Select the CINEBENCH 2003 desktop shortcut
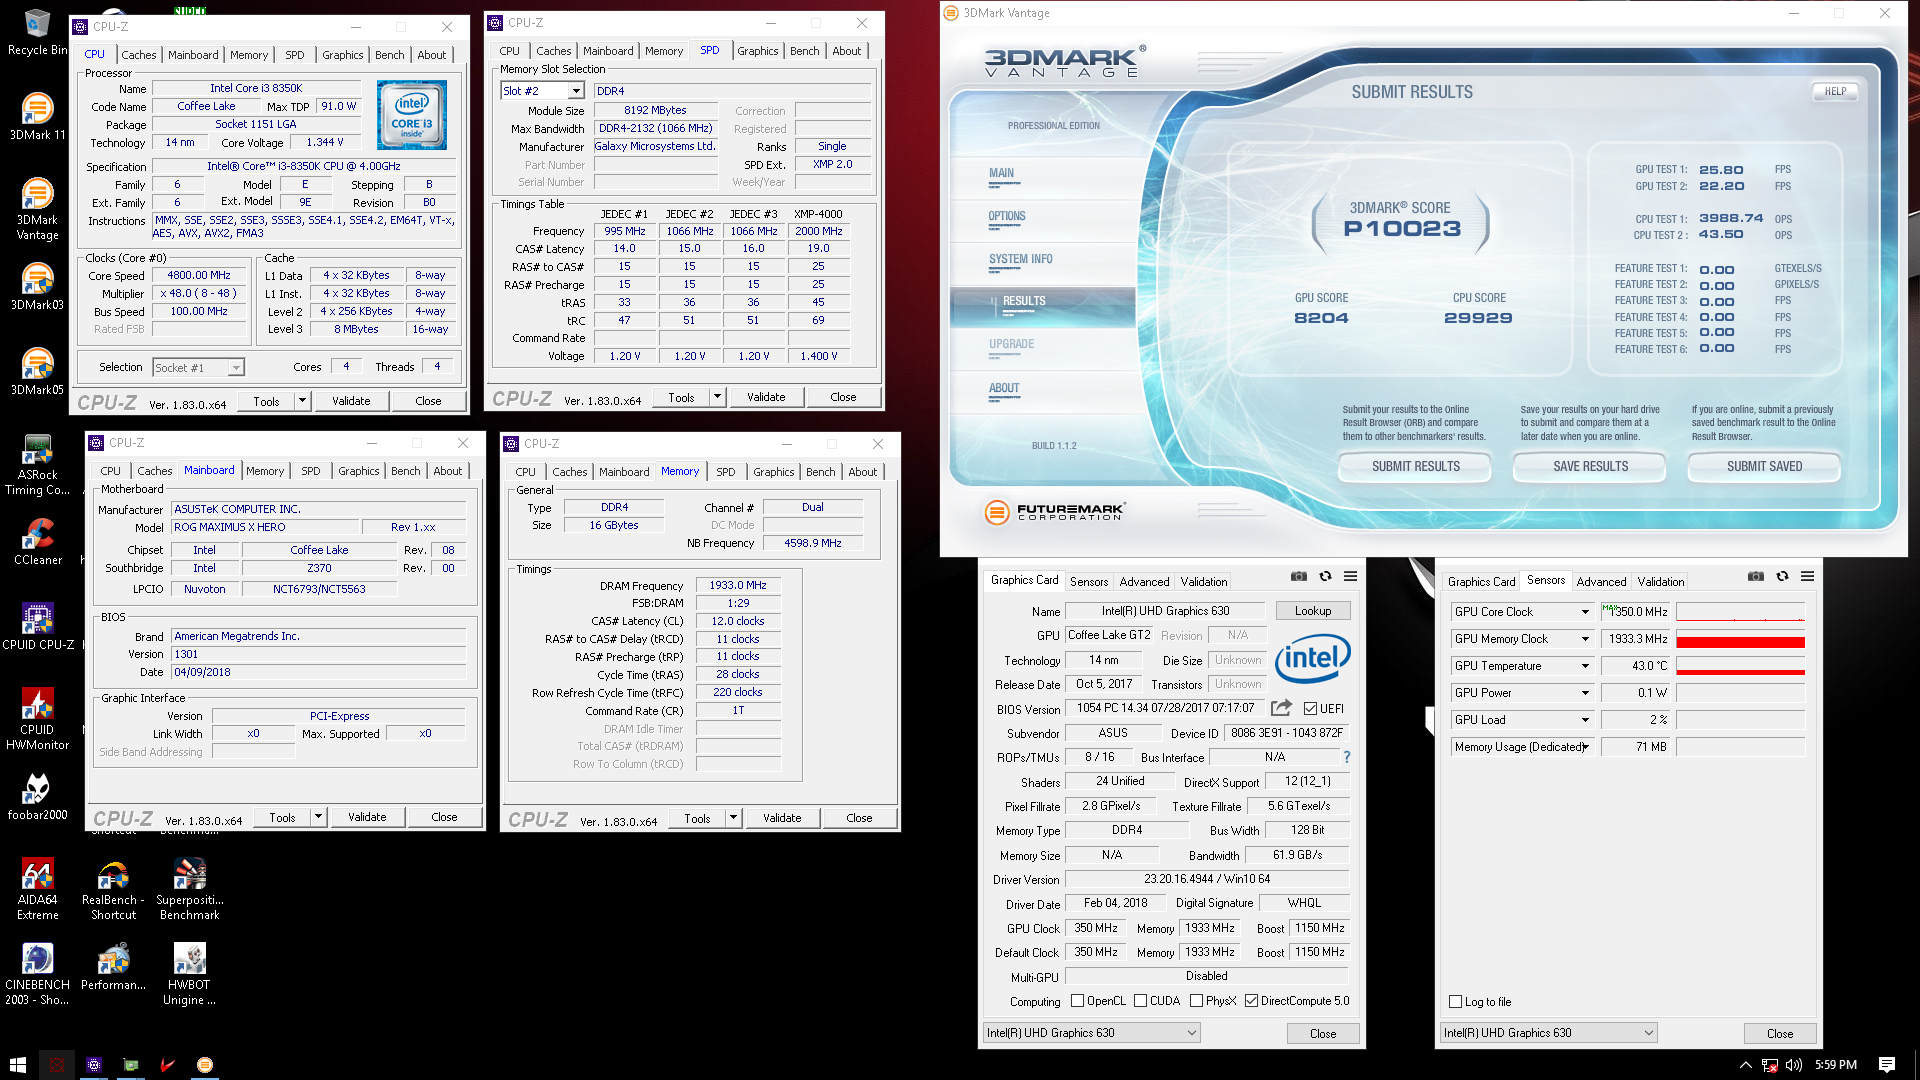This screenshot has height=1080, width=1920. click(37, 974)
